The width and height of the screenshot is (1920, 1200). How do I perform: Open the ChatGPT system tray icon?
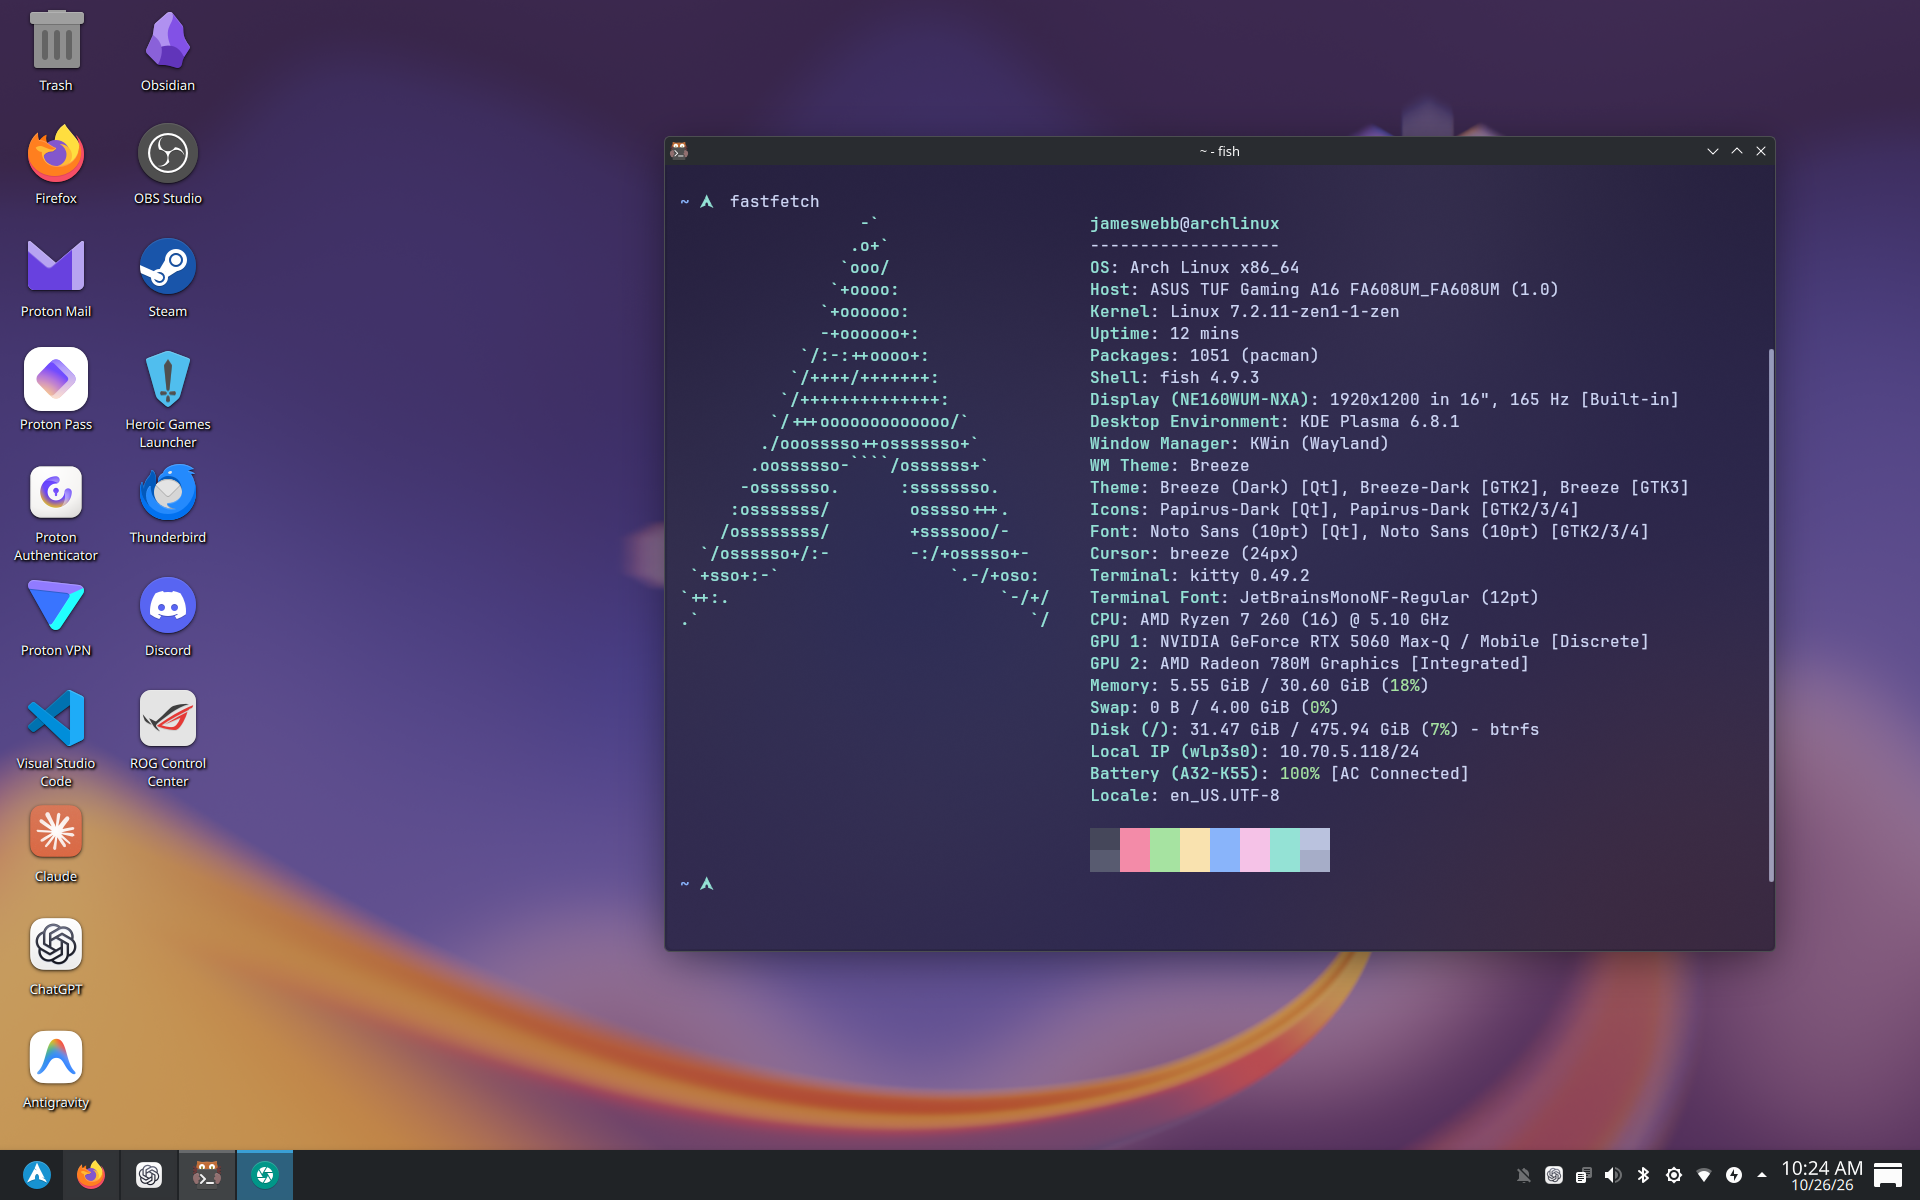click(x=1553, y=1175)
